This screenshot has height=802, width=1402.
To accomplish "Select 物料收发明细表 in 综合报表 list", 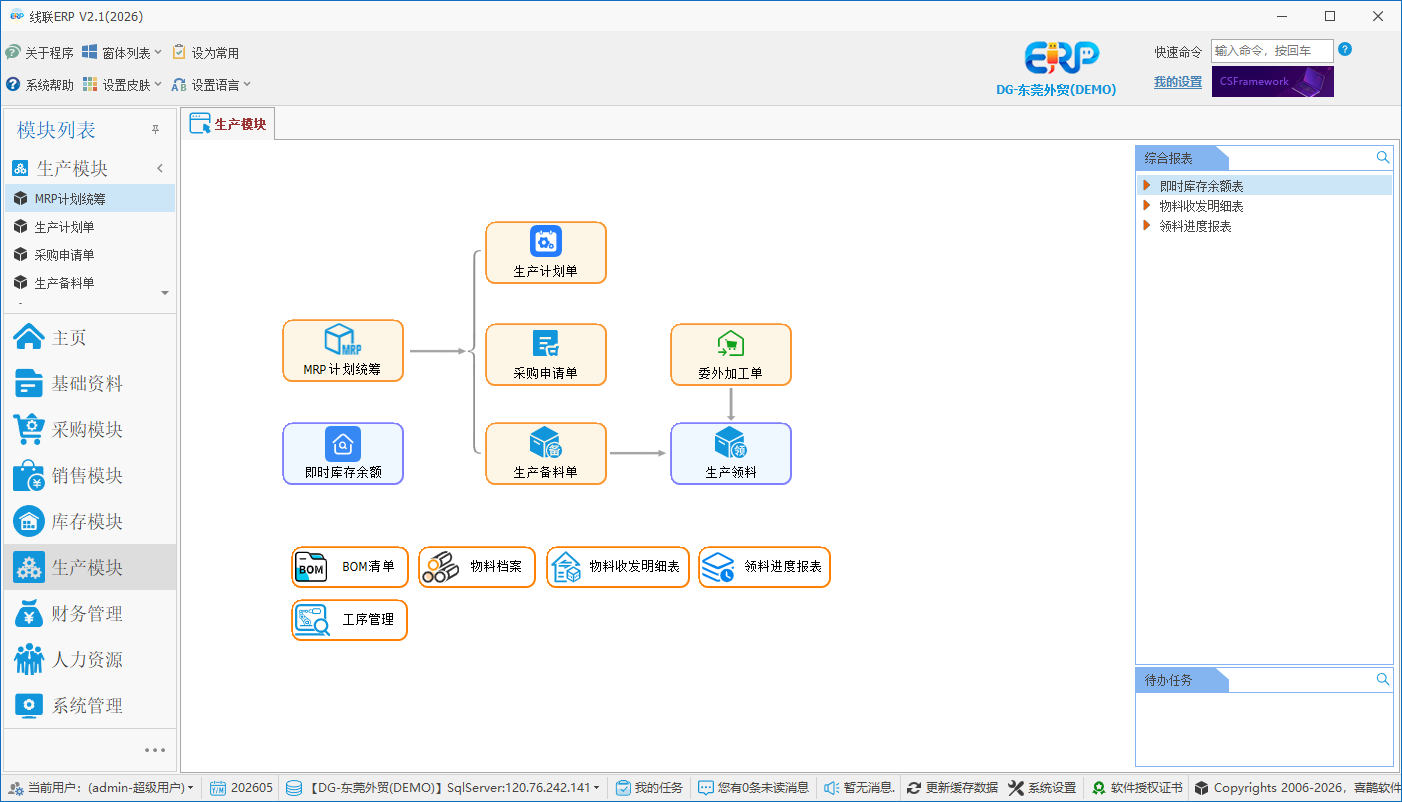I will 1201,206.
